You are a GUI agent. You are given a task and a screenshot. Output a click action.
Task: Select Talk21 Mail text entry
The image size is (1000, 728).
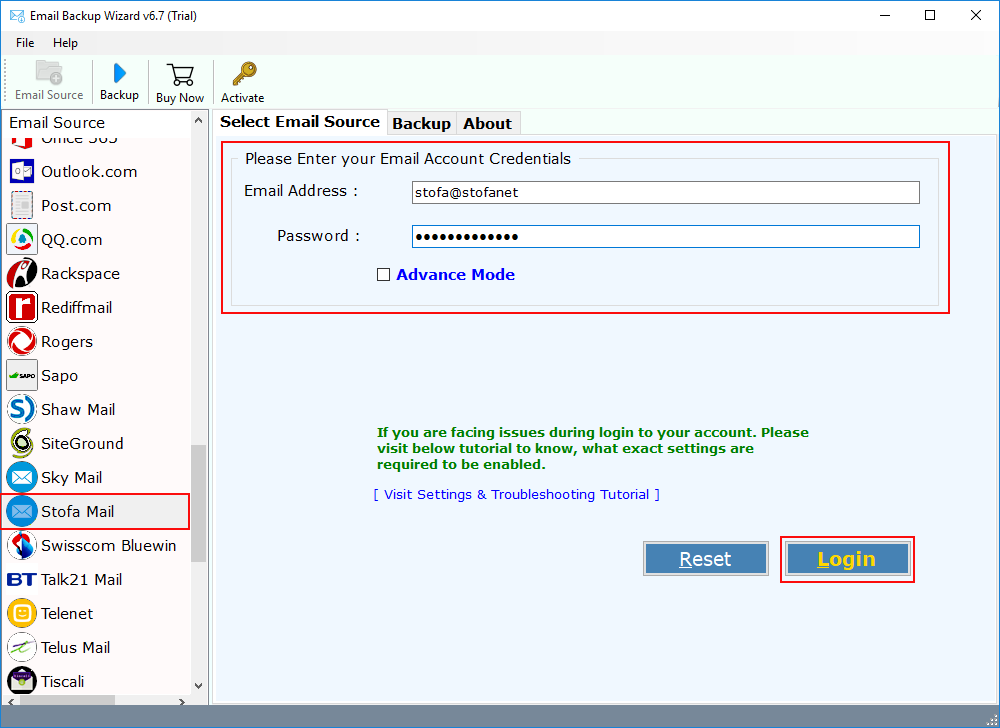point(82,579)
